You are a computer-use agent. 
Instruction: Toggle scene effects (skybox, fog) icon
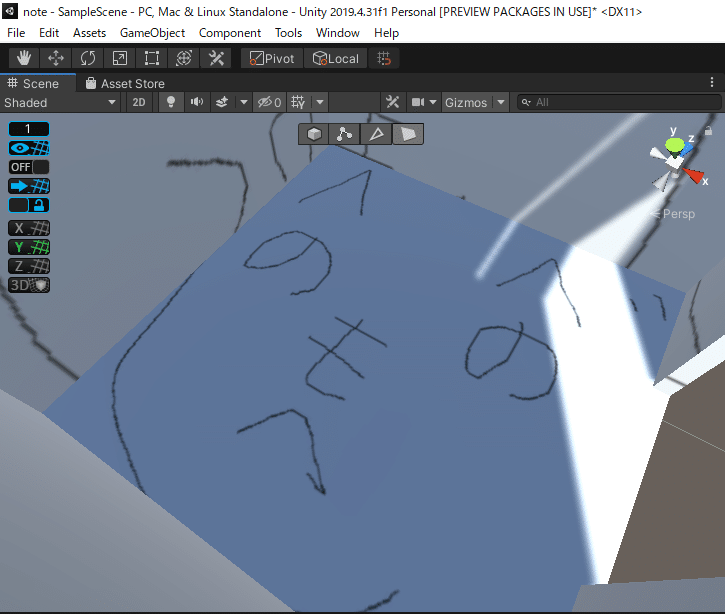tap(222, 102)
